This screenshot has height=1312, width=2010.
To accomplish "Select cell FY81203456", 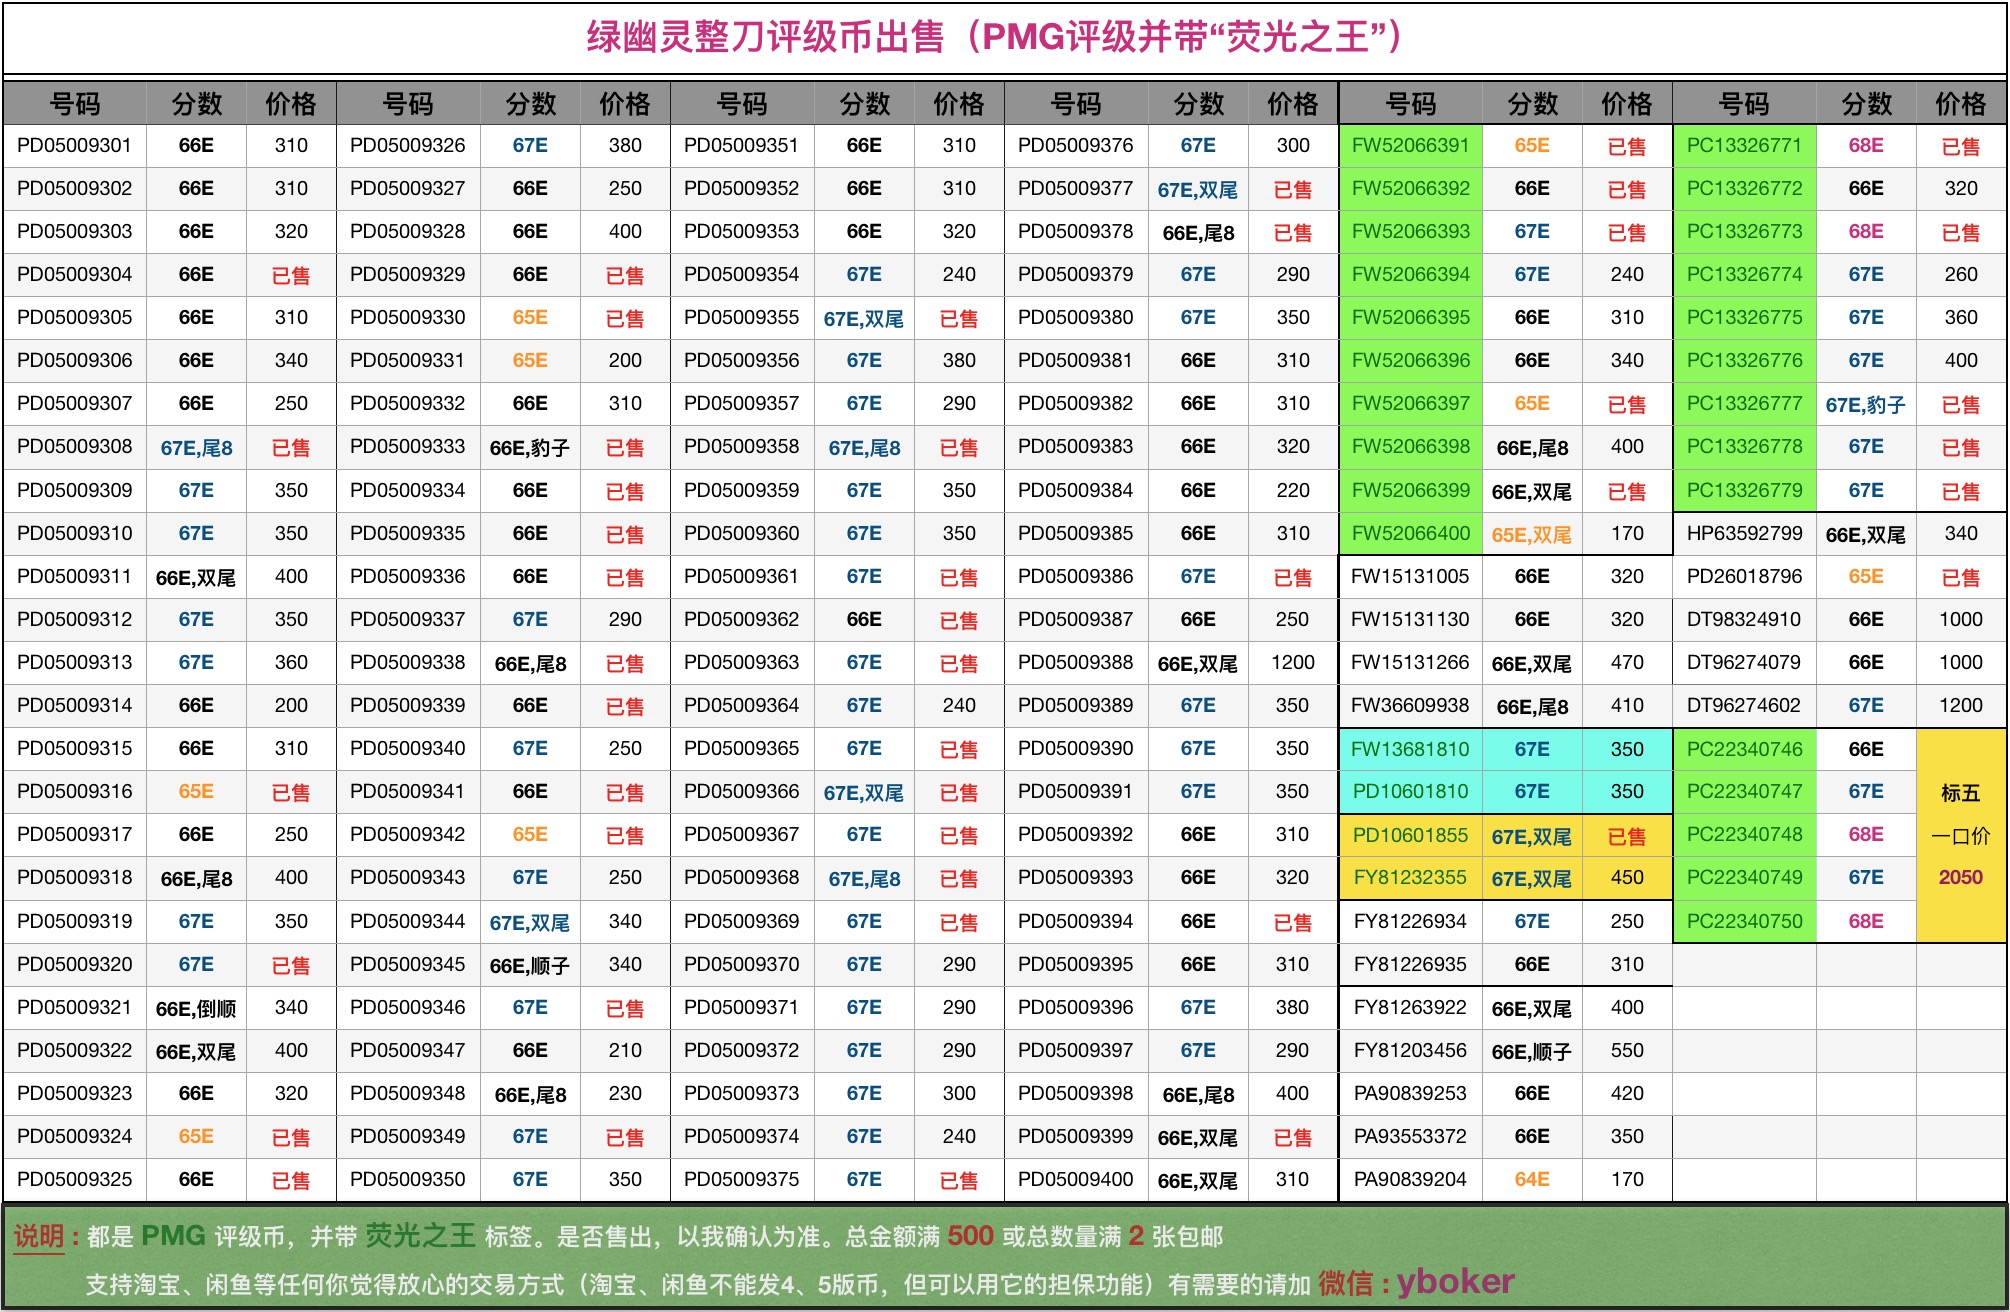I will click(x=1410, y=1051).
